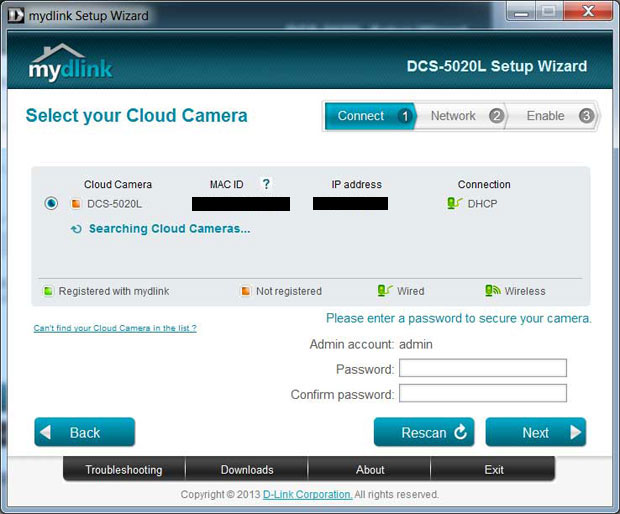
Task: Click the MAC ID column header
Action: [227, 184]
